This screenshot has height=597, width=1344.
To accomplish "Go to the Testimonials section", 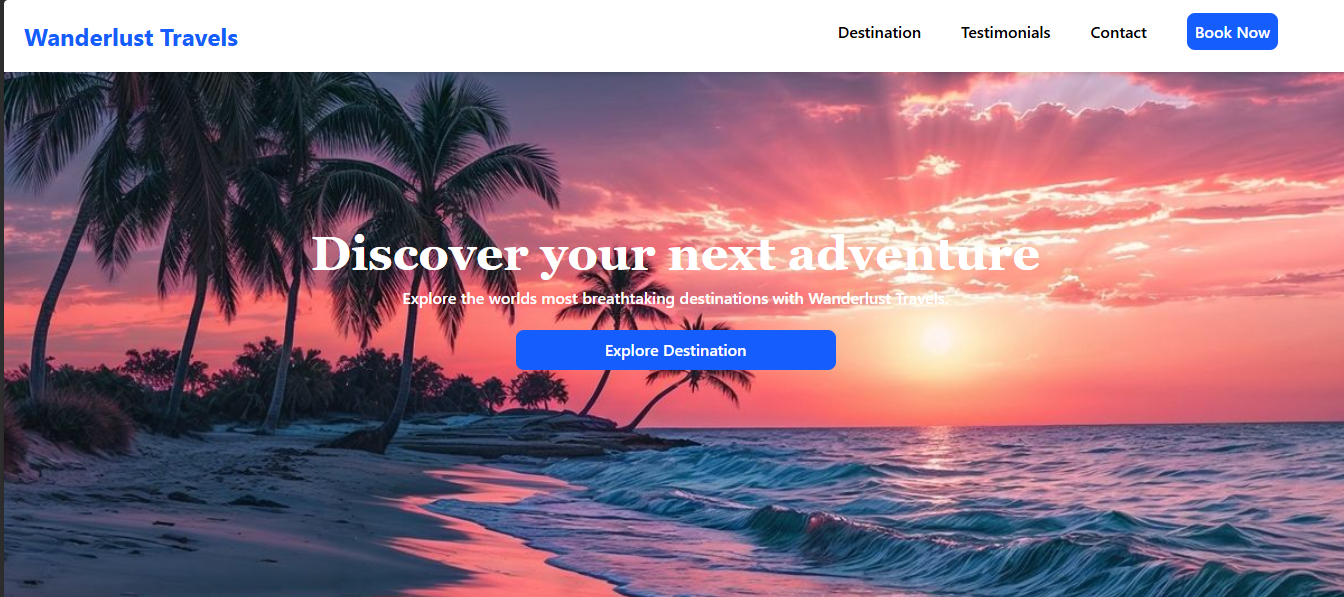I will [1005, 33].
